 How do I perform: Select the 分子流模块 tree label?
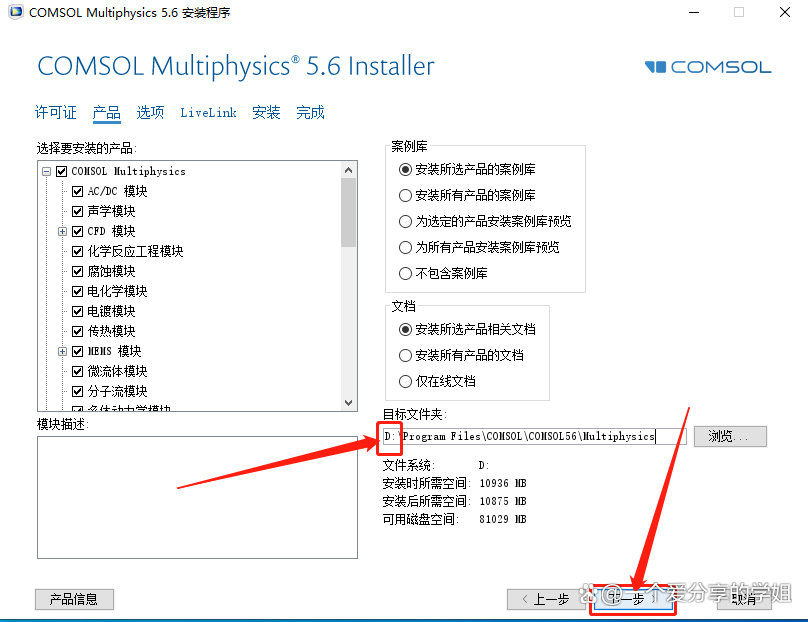(x=117, y=391)
